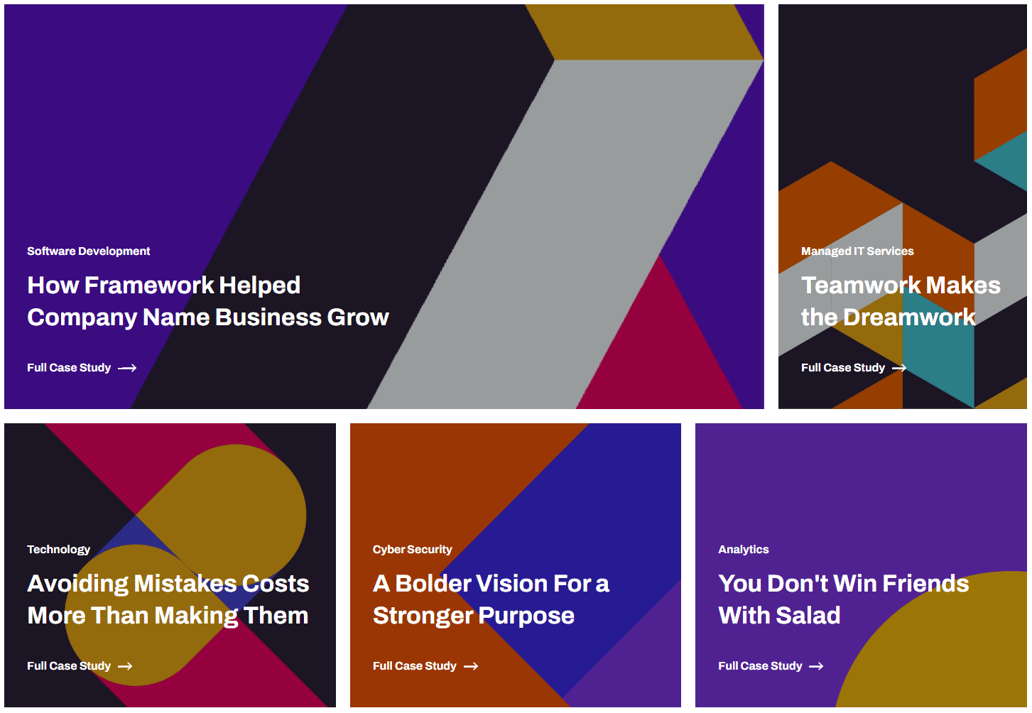Click the arrow icon on the Salad card
Screen dimensions: 1032x713
click(816, 666)
